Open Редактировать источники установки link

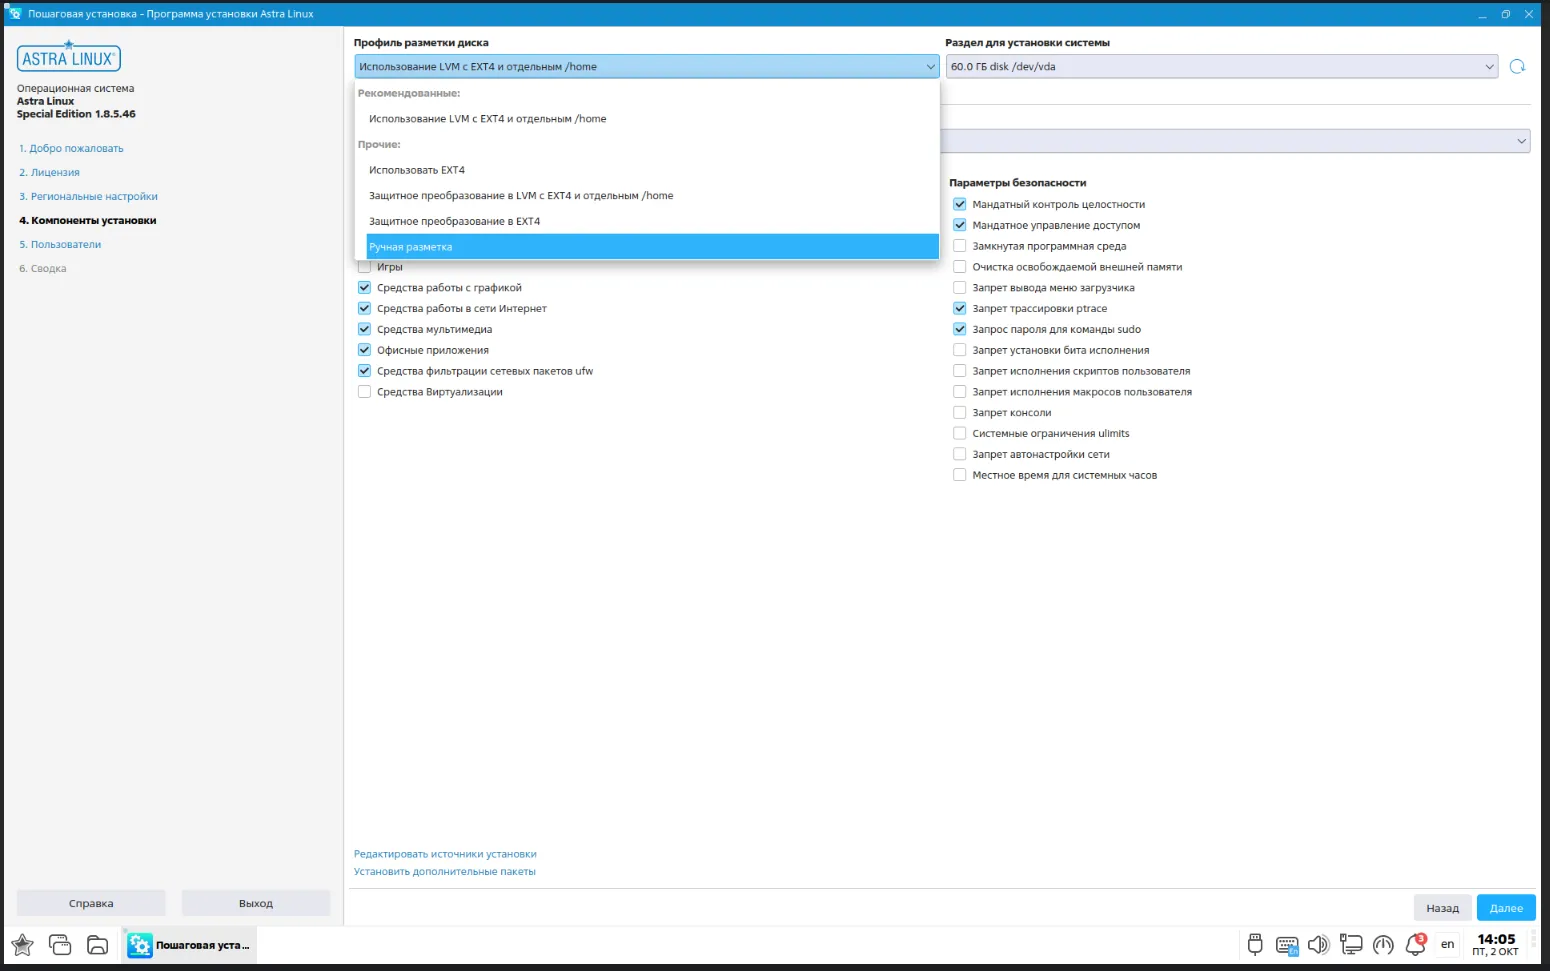point(445,854)
